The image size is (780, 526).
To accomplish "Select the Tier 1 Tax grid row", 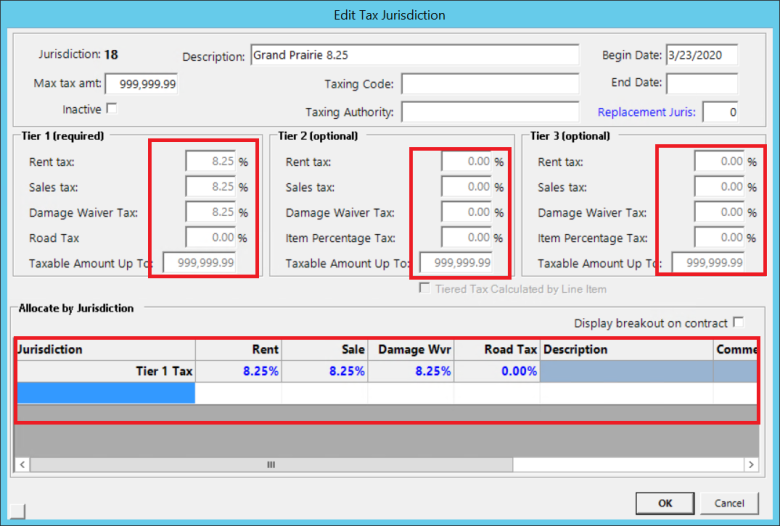I will [x=105, y=371].
